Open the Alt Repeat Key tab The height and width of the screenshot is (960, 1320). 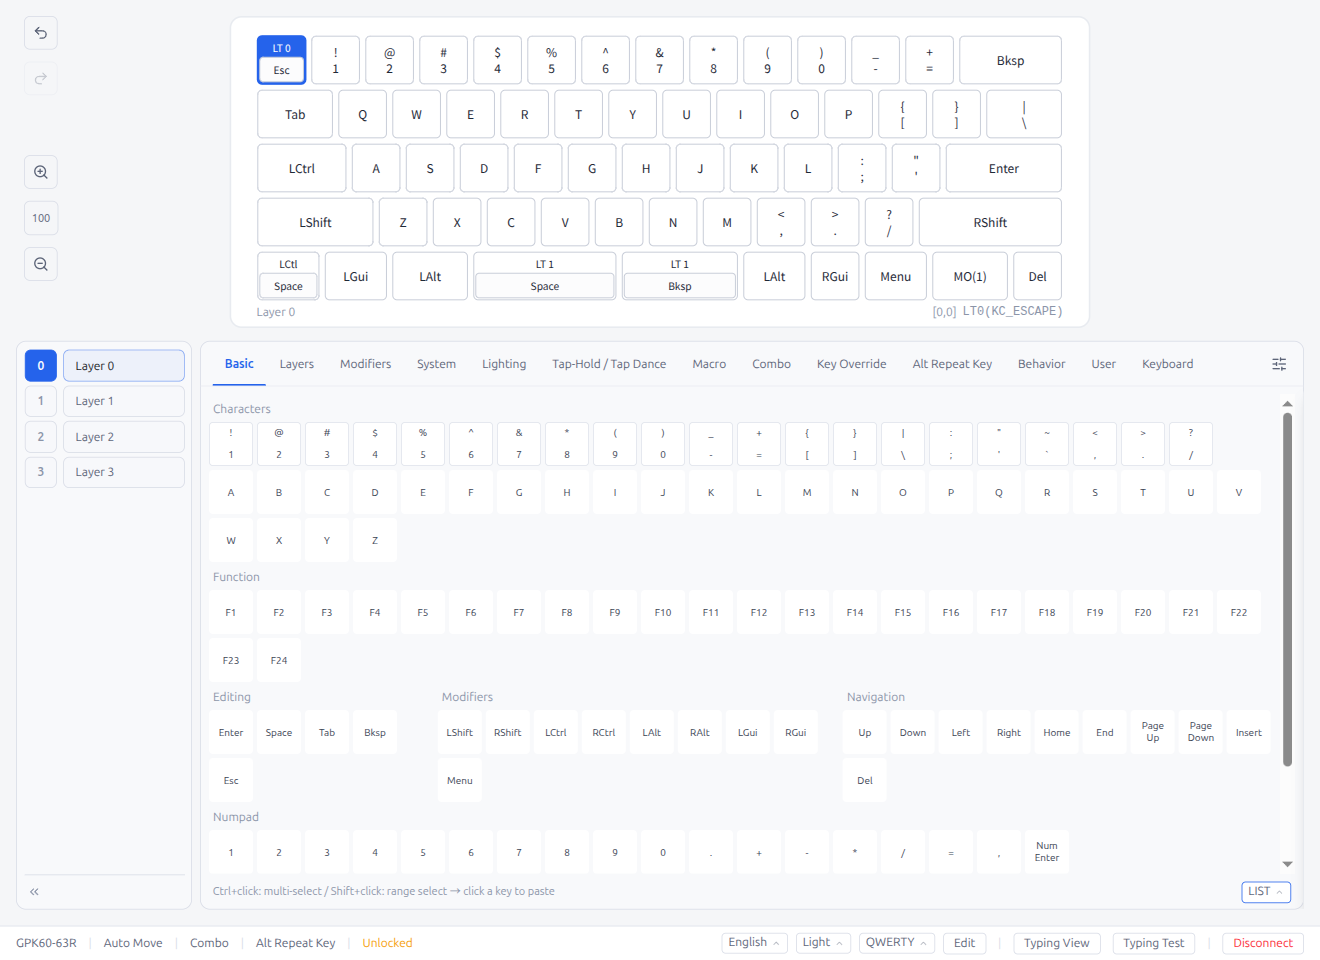tap(952, 364)
